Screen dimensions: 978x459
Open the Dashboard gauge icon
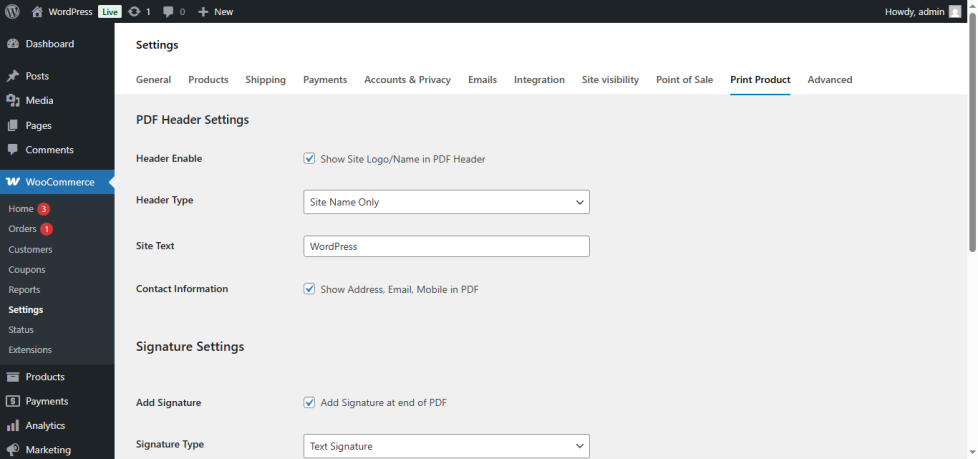coord(13,44)
